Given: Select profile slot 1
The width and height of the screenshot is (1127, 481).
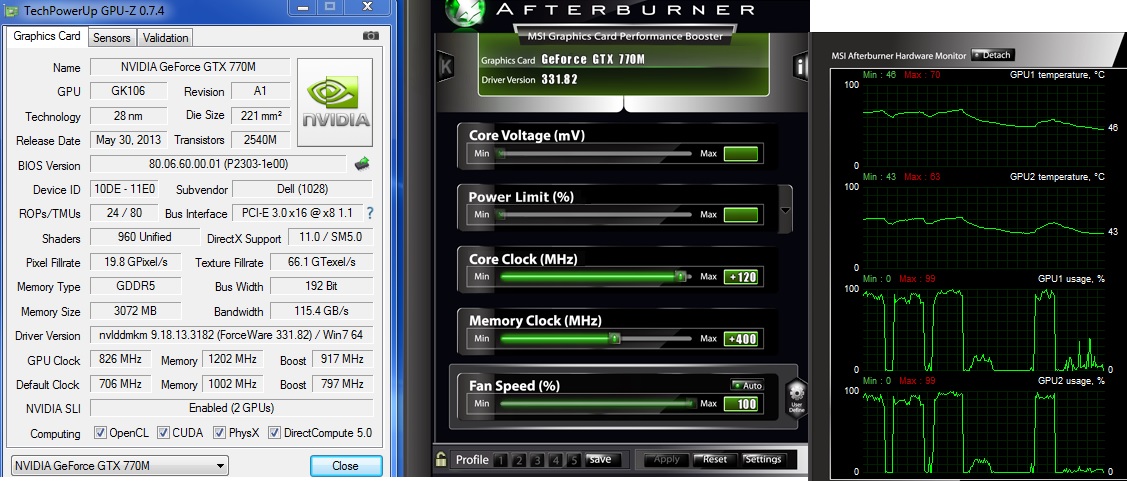Looking at the screenshot, I should (x=501, y=460).
